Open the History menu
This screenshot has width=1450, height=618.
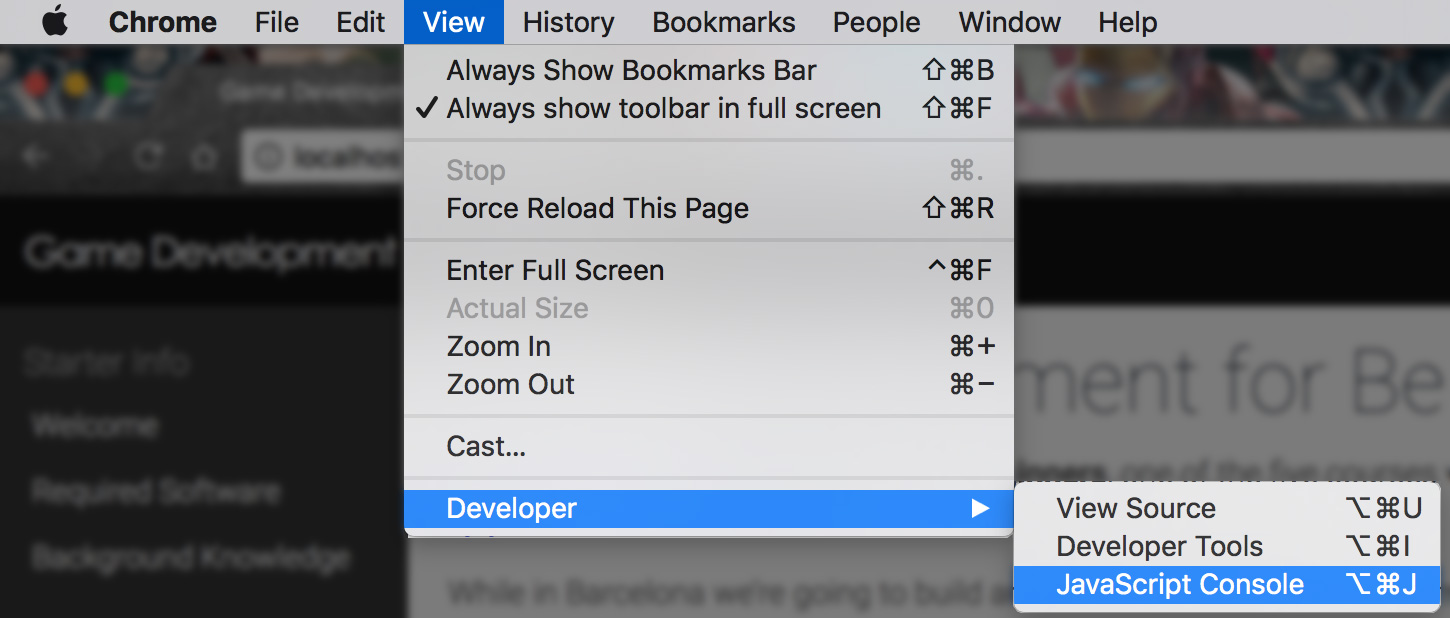[568, 22]
